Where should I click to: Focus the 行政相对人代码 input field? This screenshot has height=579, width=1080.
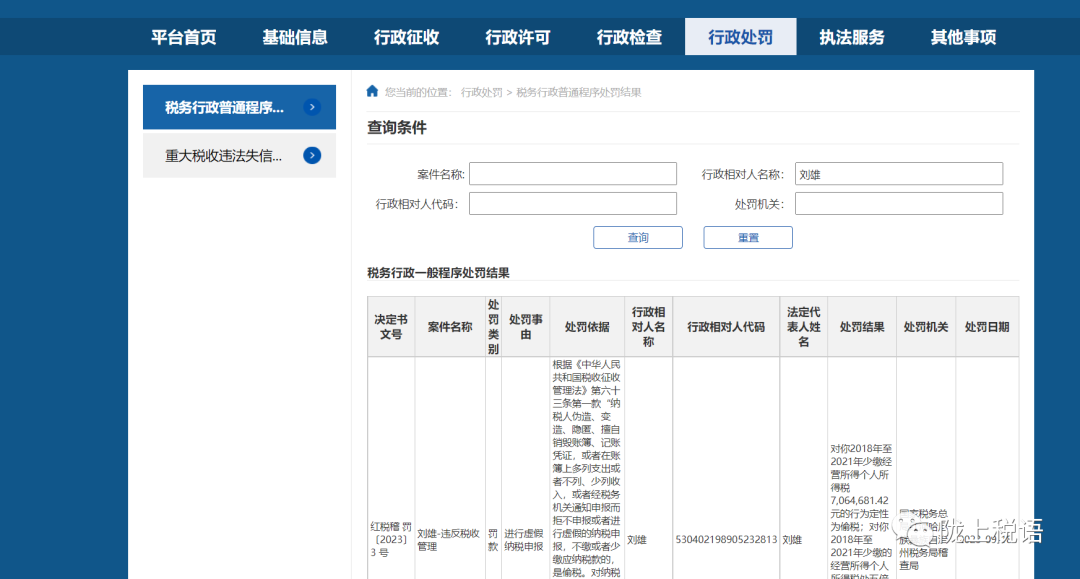click(x=573, y=203)
